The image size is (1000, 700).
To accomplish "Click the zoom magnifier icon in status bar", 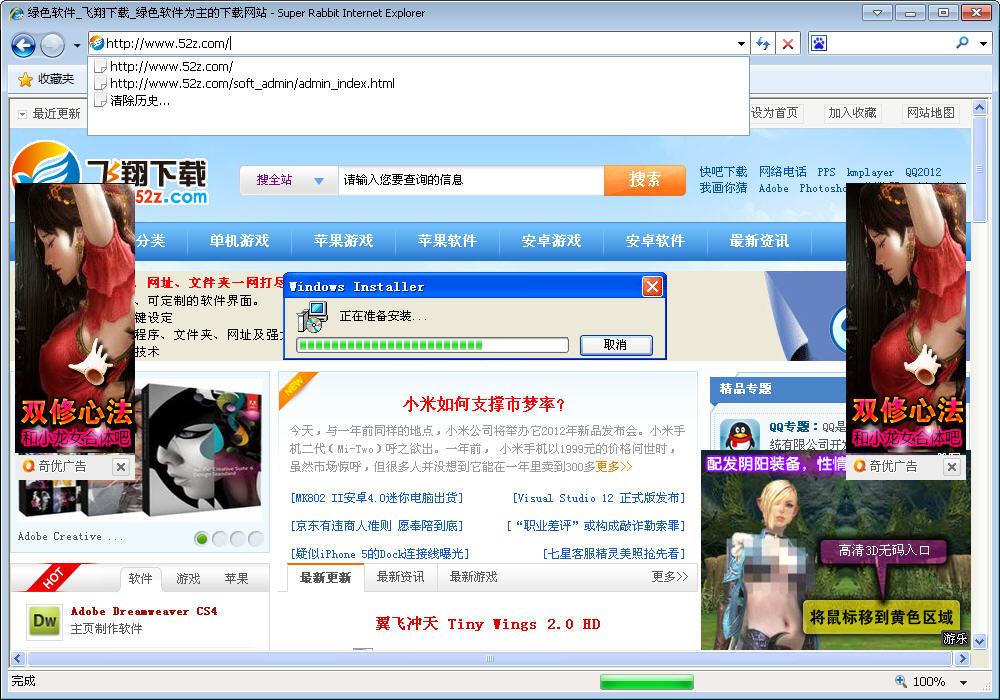I will (901, 682).
